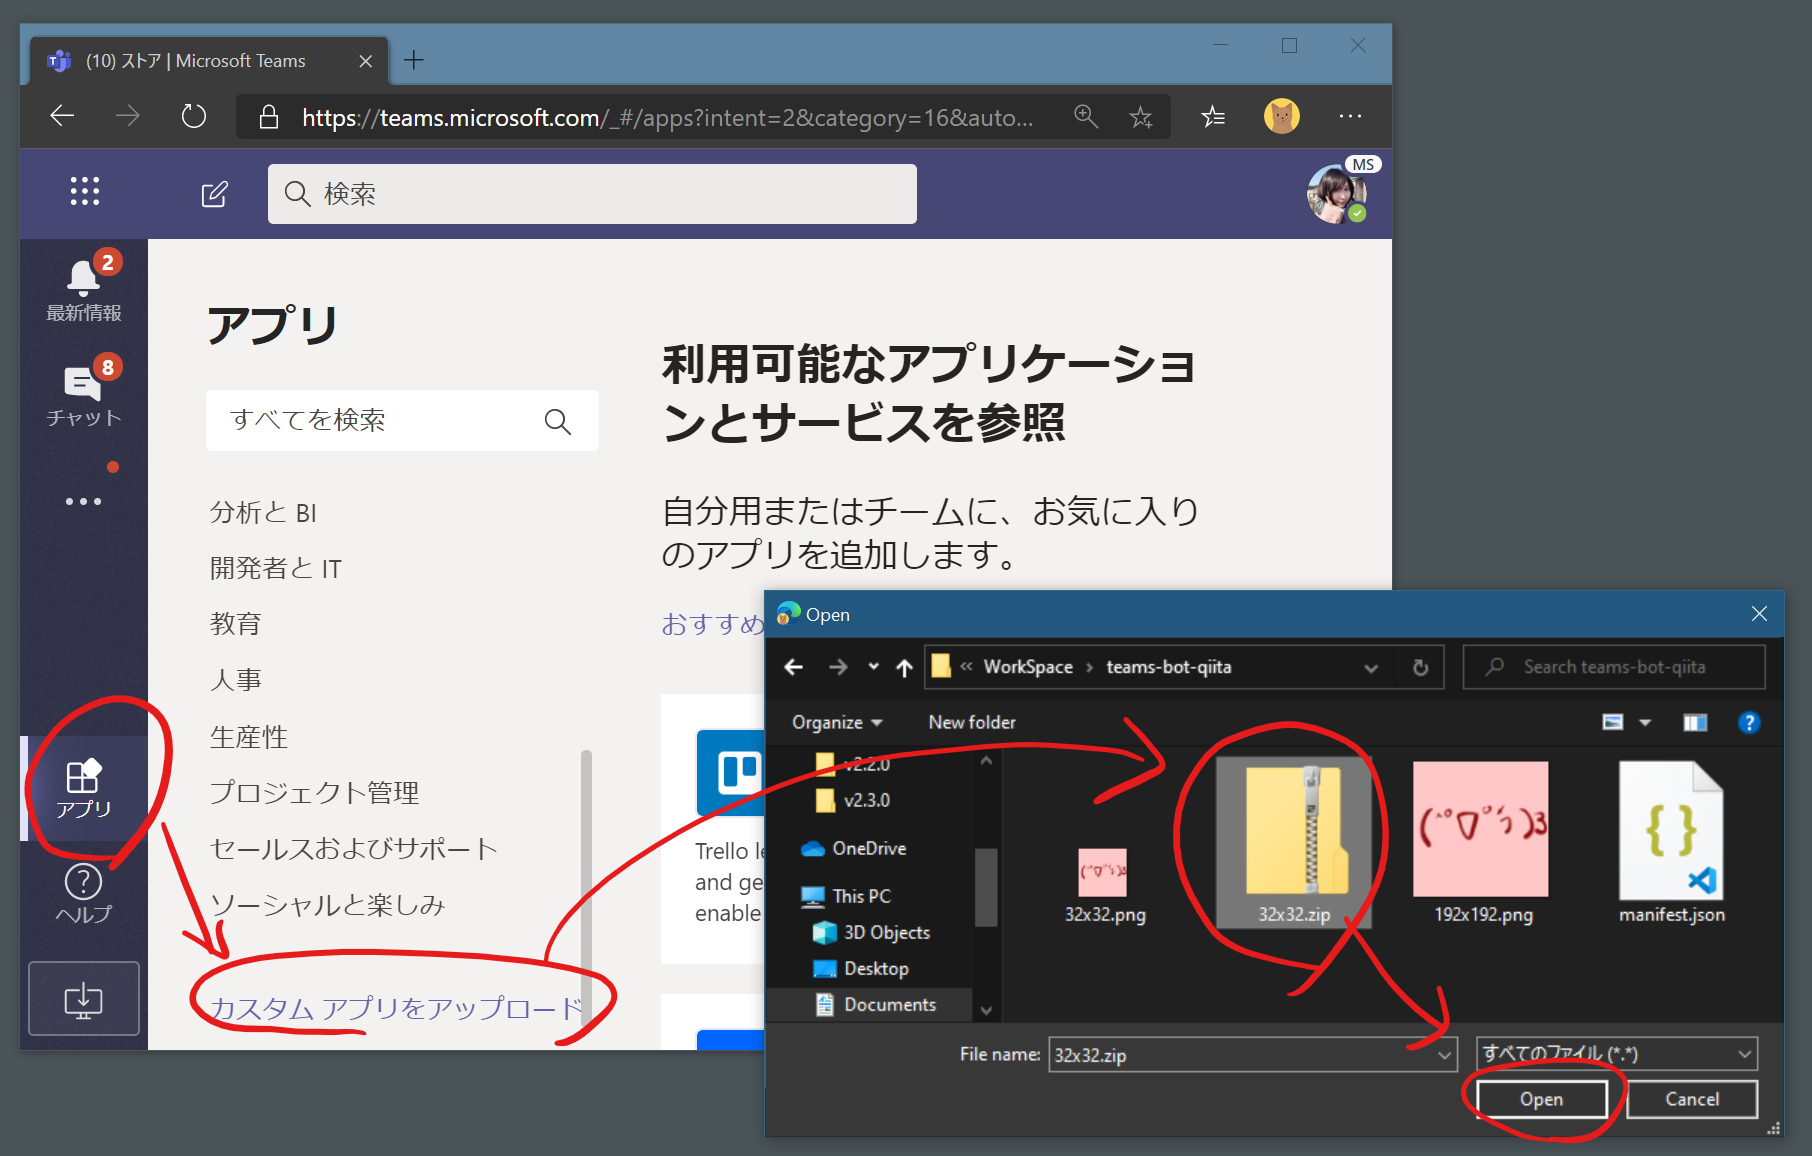Click the Search teams-bot-qiita field
The width and height of the screenshot is (1812, 1156).
tap(1614, 667)
